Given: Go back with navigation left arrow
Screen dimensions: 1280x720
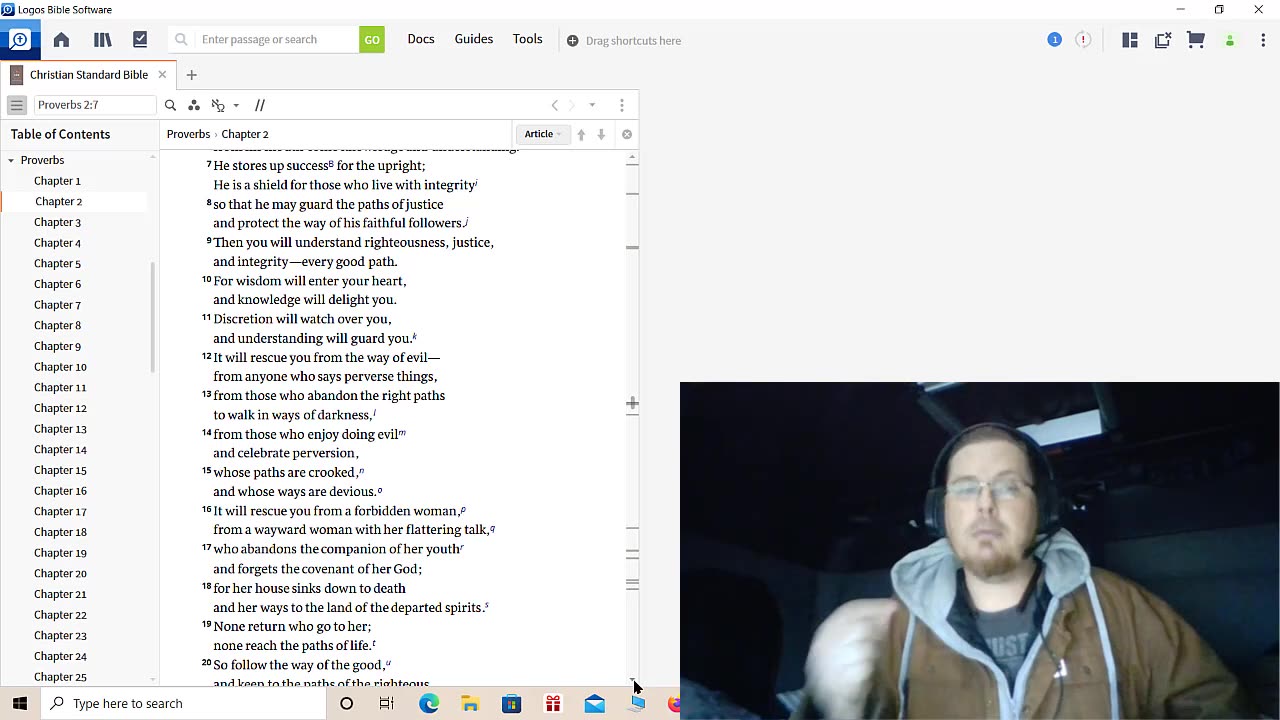Looking at the screenshot, I should [555, 105].
